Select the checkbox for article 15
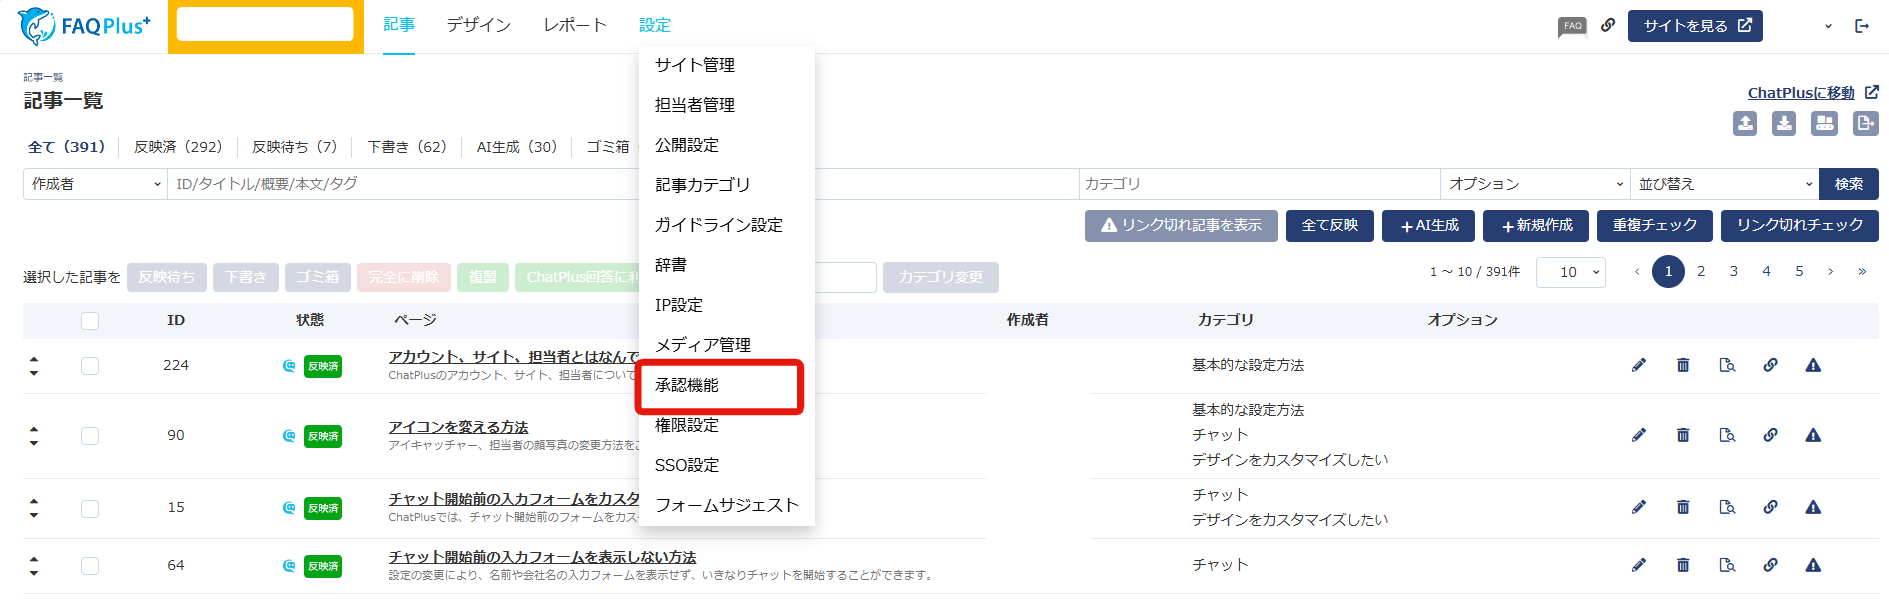 (x=90, y=508)
